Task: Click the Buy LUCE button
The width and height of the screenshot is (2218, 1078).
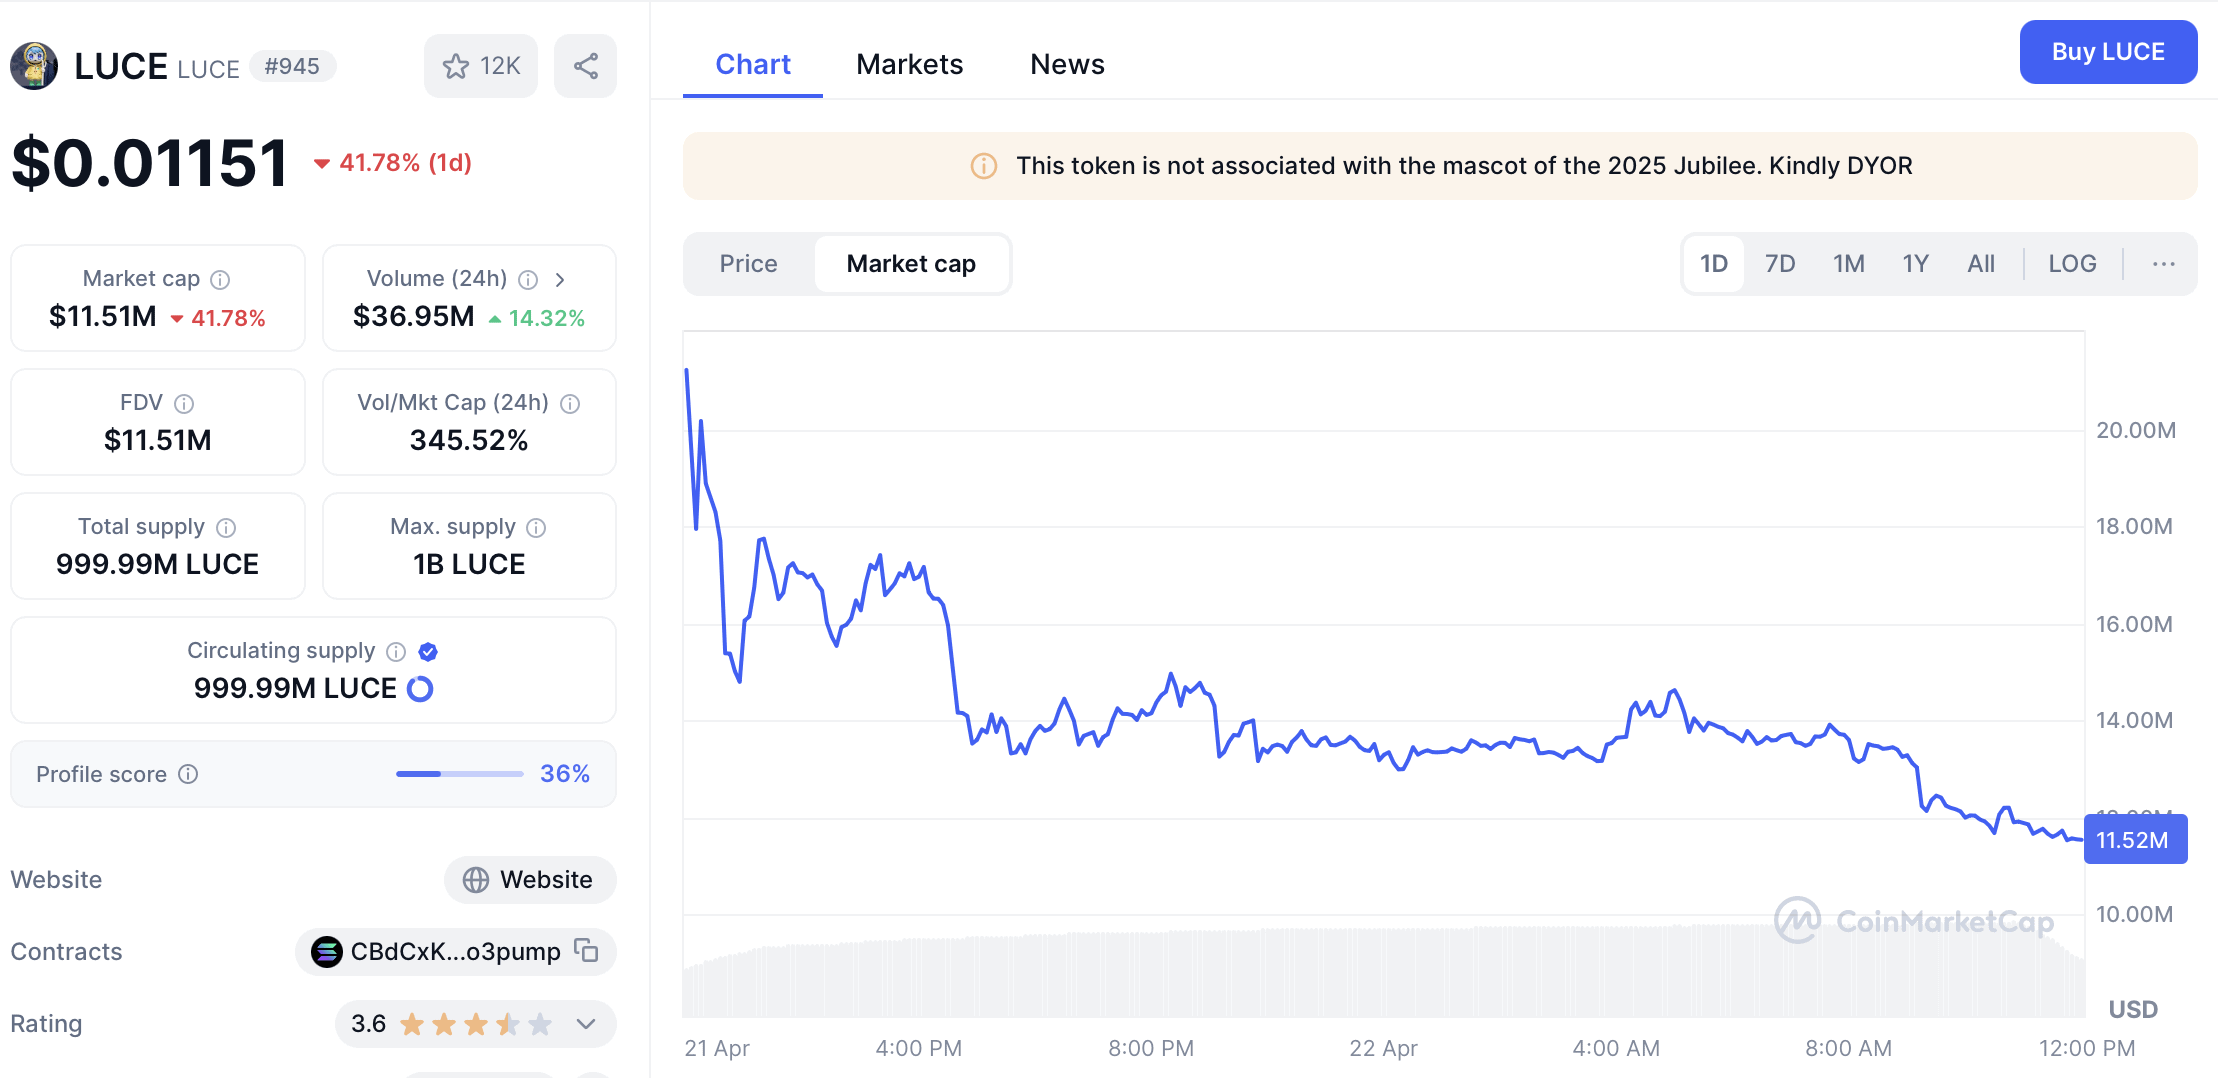Action: pyautogui.click(x=2108, y=52)
